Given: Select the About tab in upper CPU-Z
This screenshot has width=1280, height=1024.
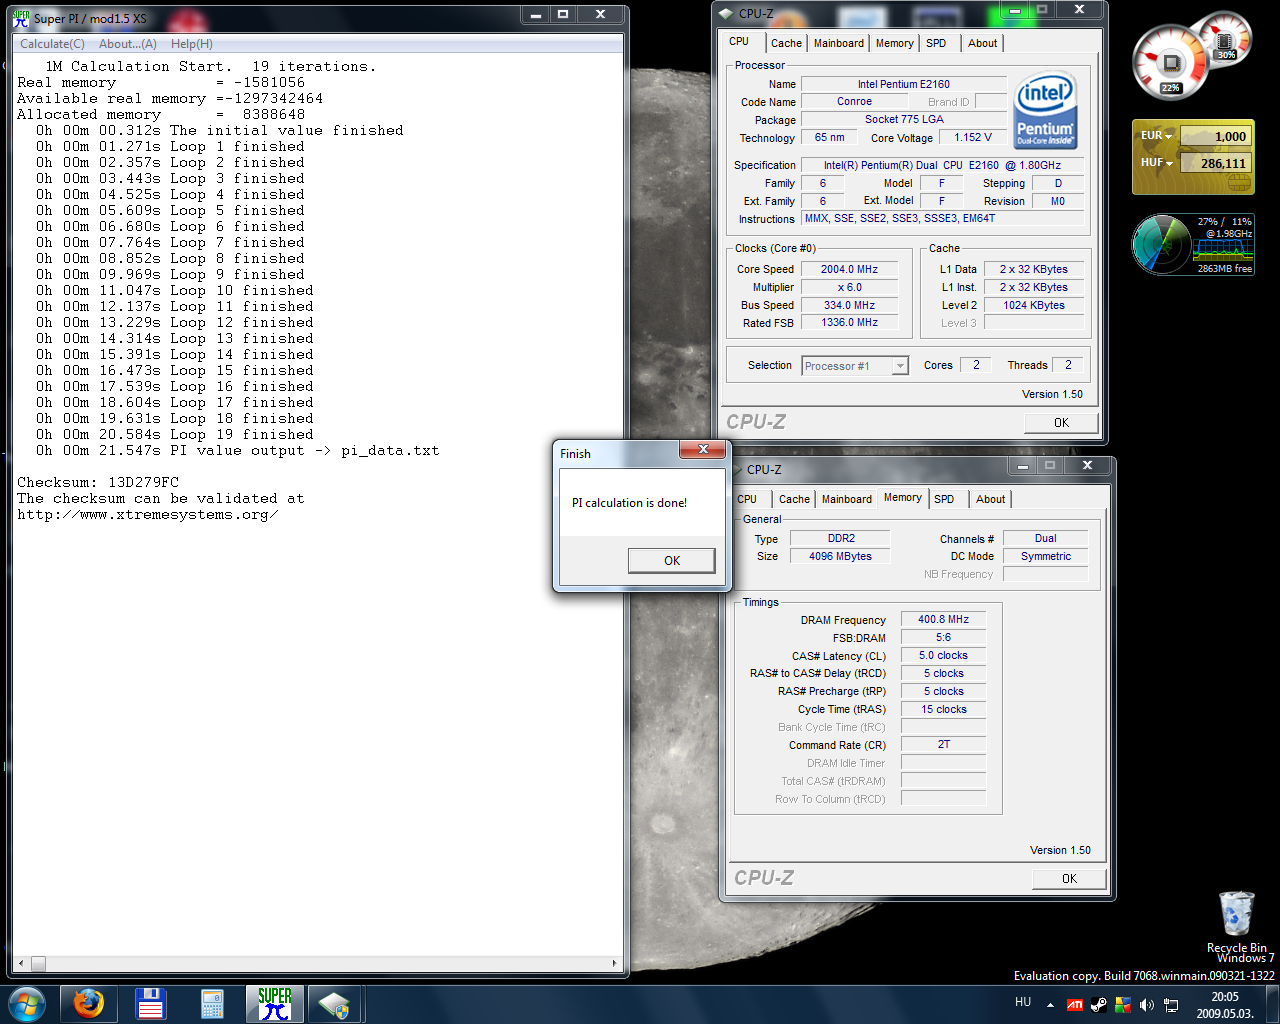Looking at the screenshot, I should (982, 43).
